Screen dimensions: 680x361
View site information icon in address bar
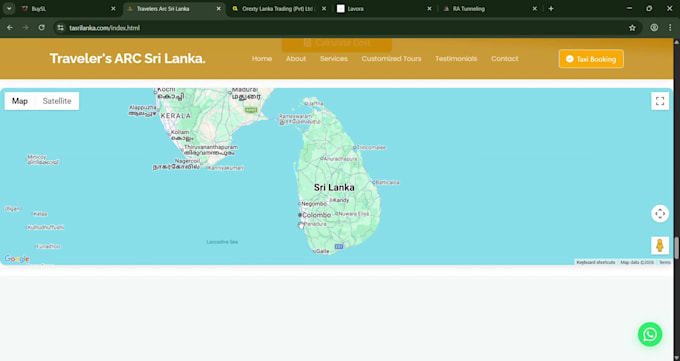61,28
